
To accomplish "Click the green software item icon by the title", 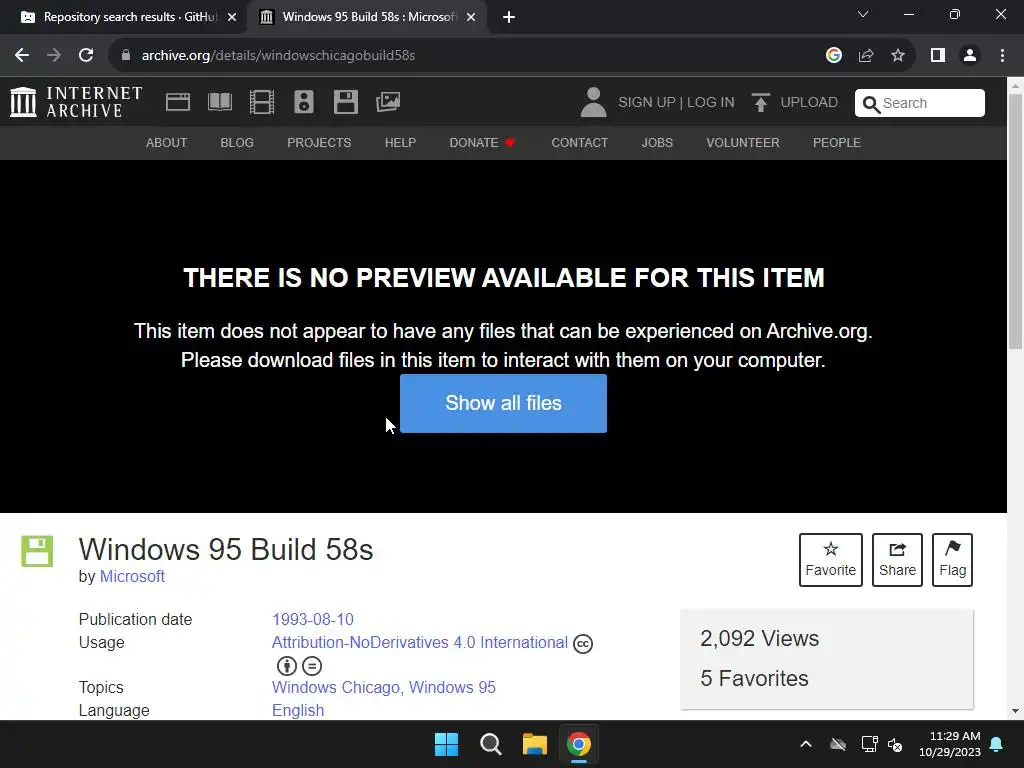I will point(37,551).
